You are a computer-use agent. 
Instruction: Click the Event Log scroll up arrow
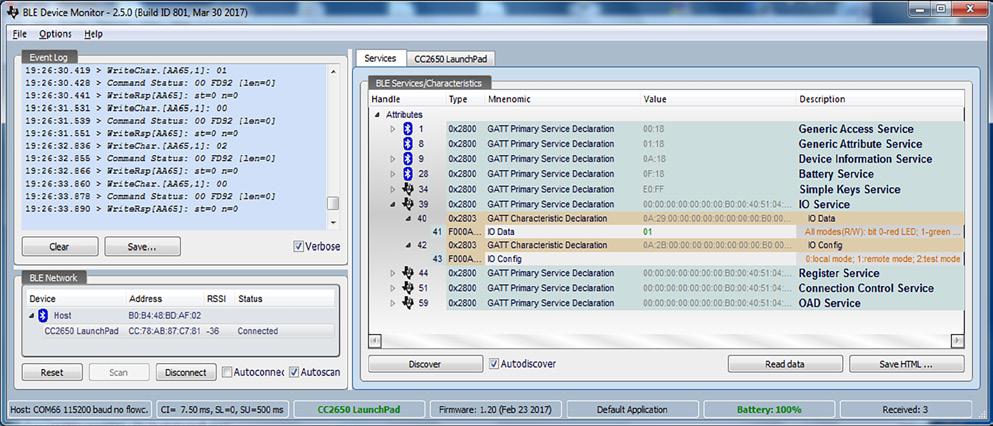point(332,71)
